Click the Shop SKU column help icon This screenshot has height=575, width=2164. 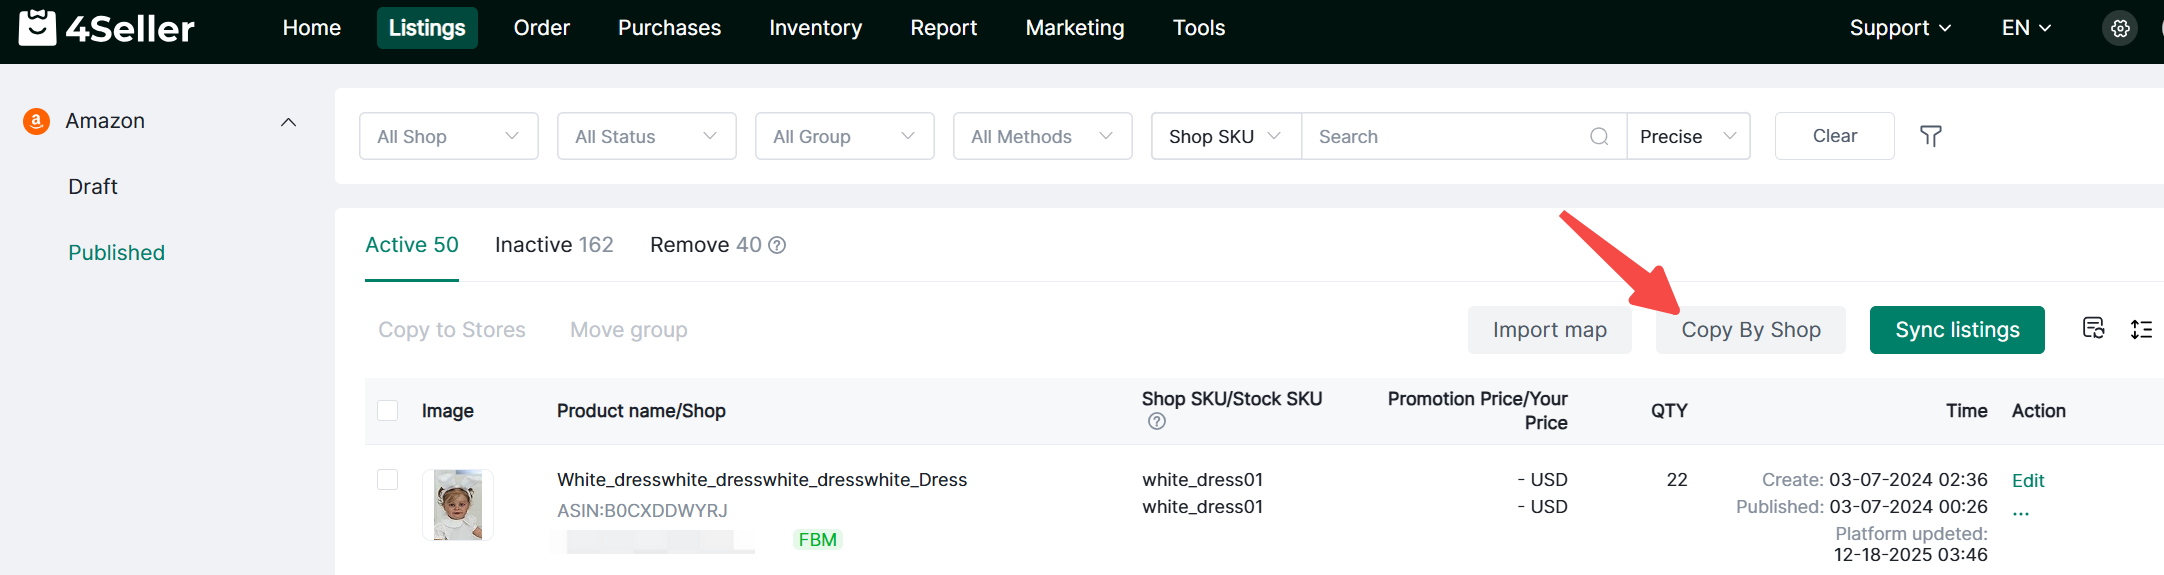pyautogui.click(x=1157, y=422)
